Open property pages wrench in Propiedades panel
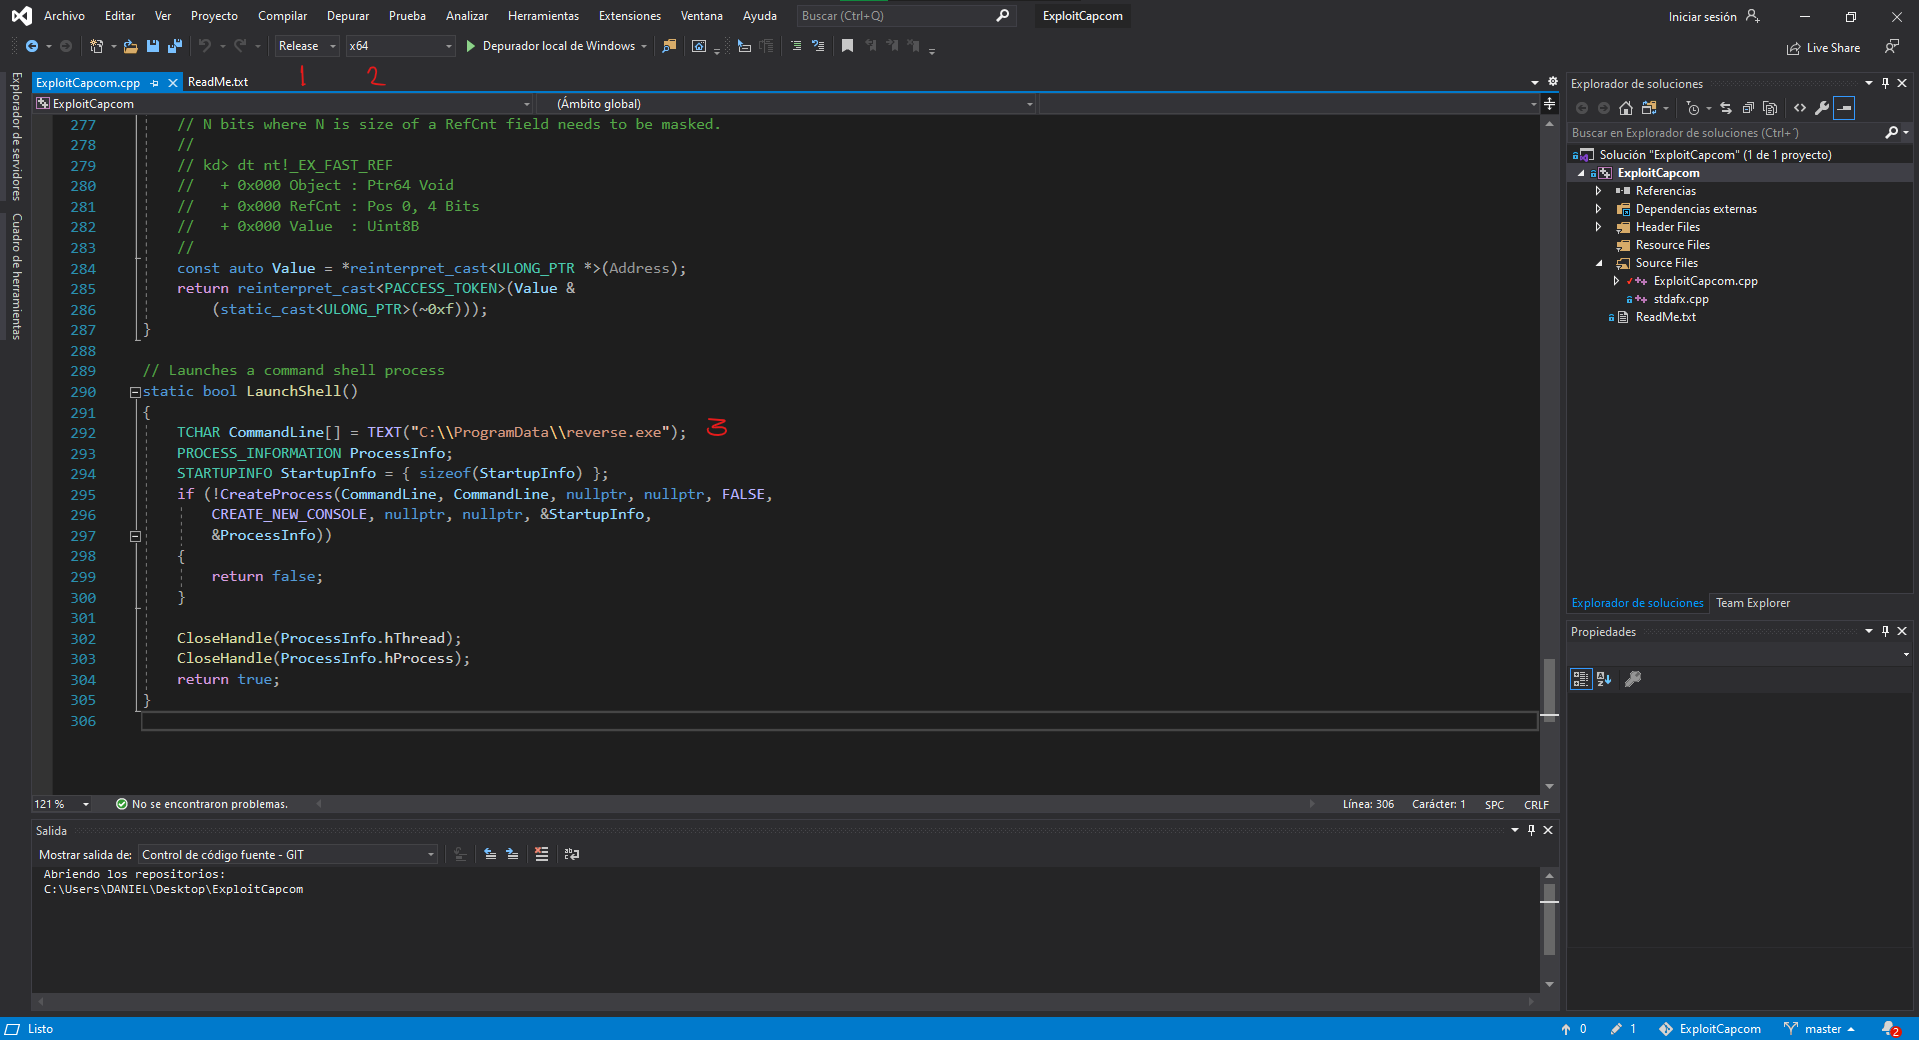 coord(1633,679)
